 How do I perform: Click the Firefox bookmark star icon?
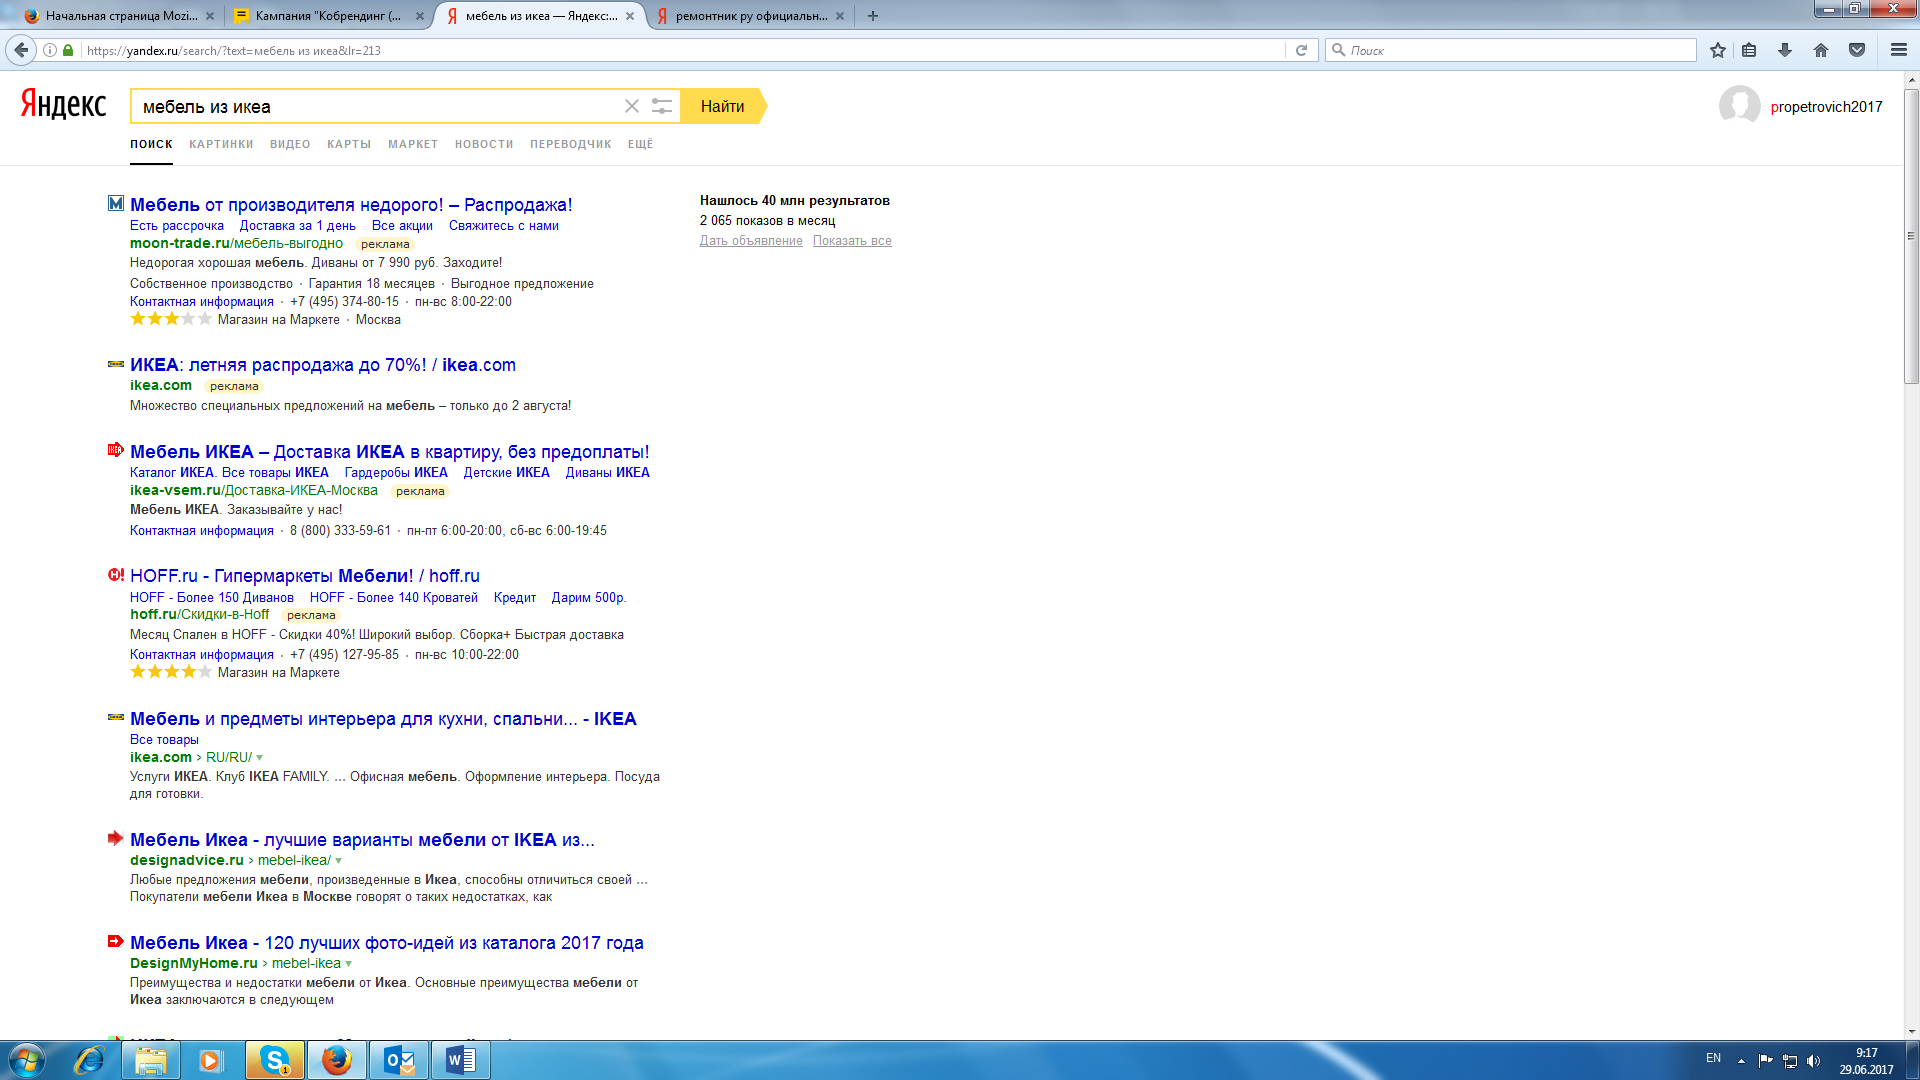click(1718, 50)
